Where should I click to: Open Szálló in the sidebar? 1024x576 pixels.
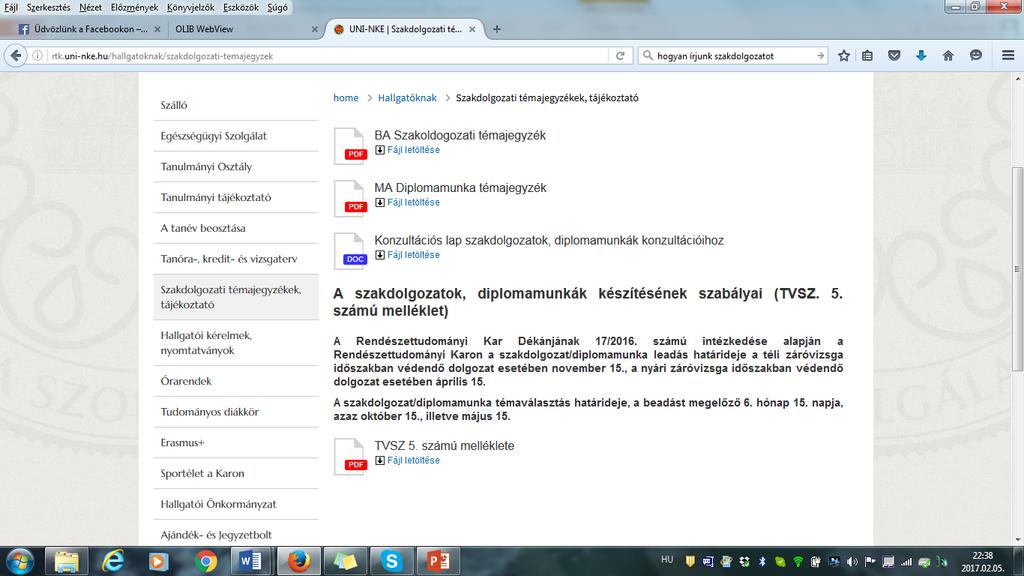pos(236,104)
